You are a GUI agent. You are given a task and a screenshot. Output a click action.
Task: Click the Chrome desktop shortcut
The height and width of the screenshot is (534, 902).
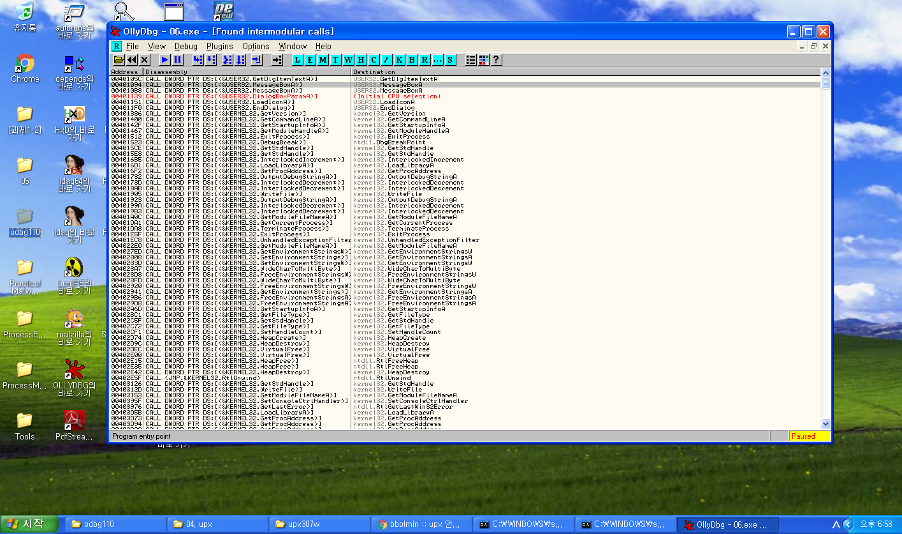tap(25, 69)
